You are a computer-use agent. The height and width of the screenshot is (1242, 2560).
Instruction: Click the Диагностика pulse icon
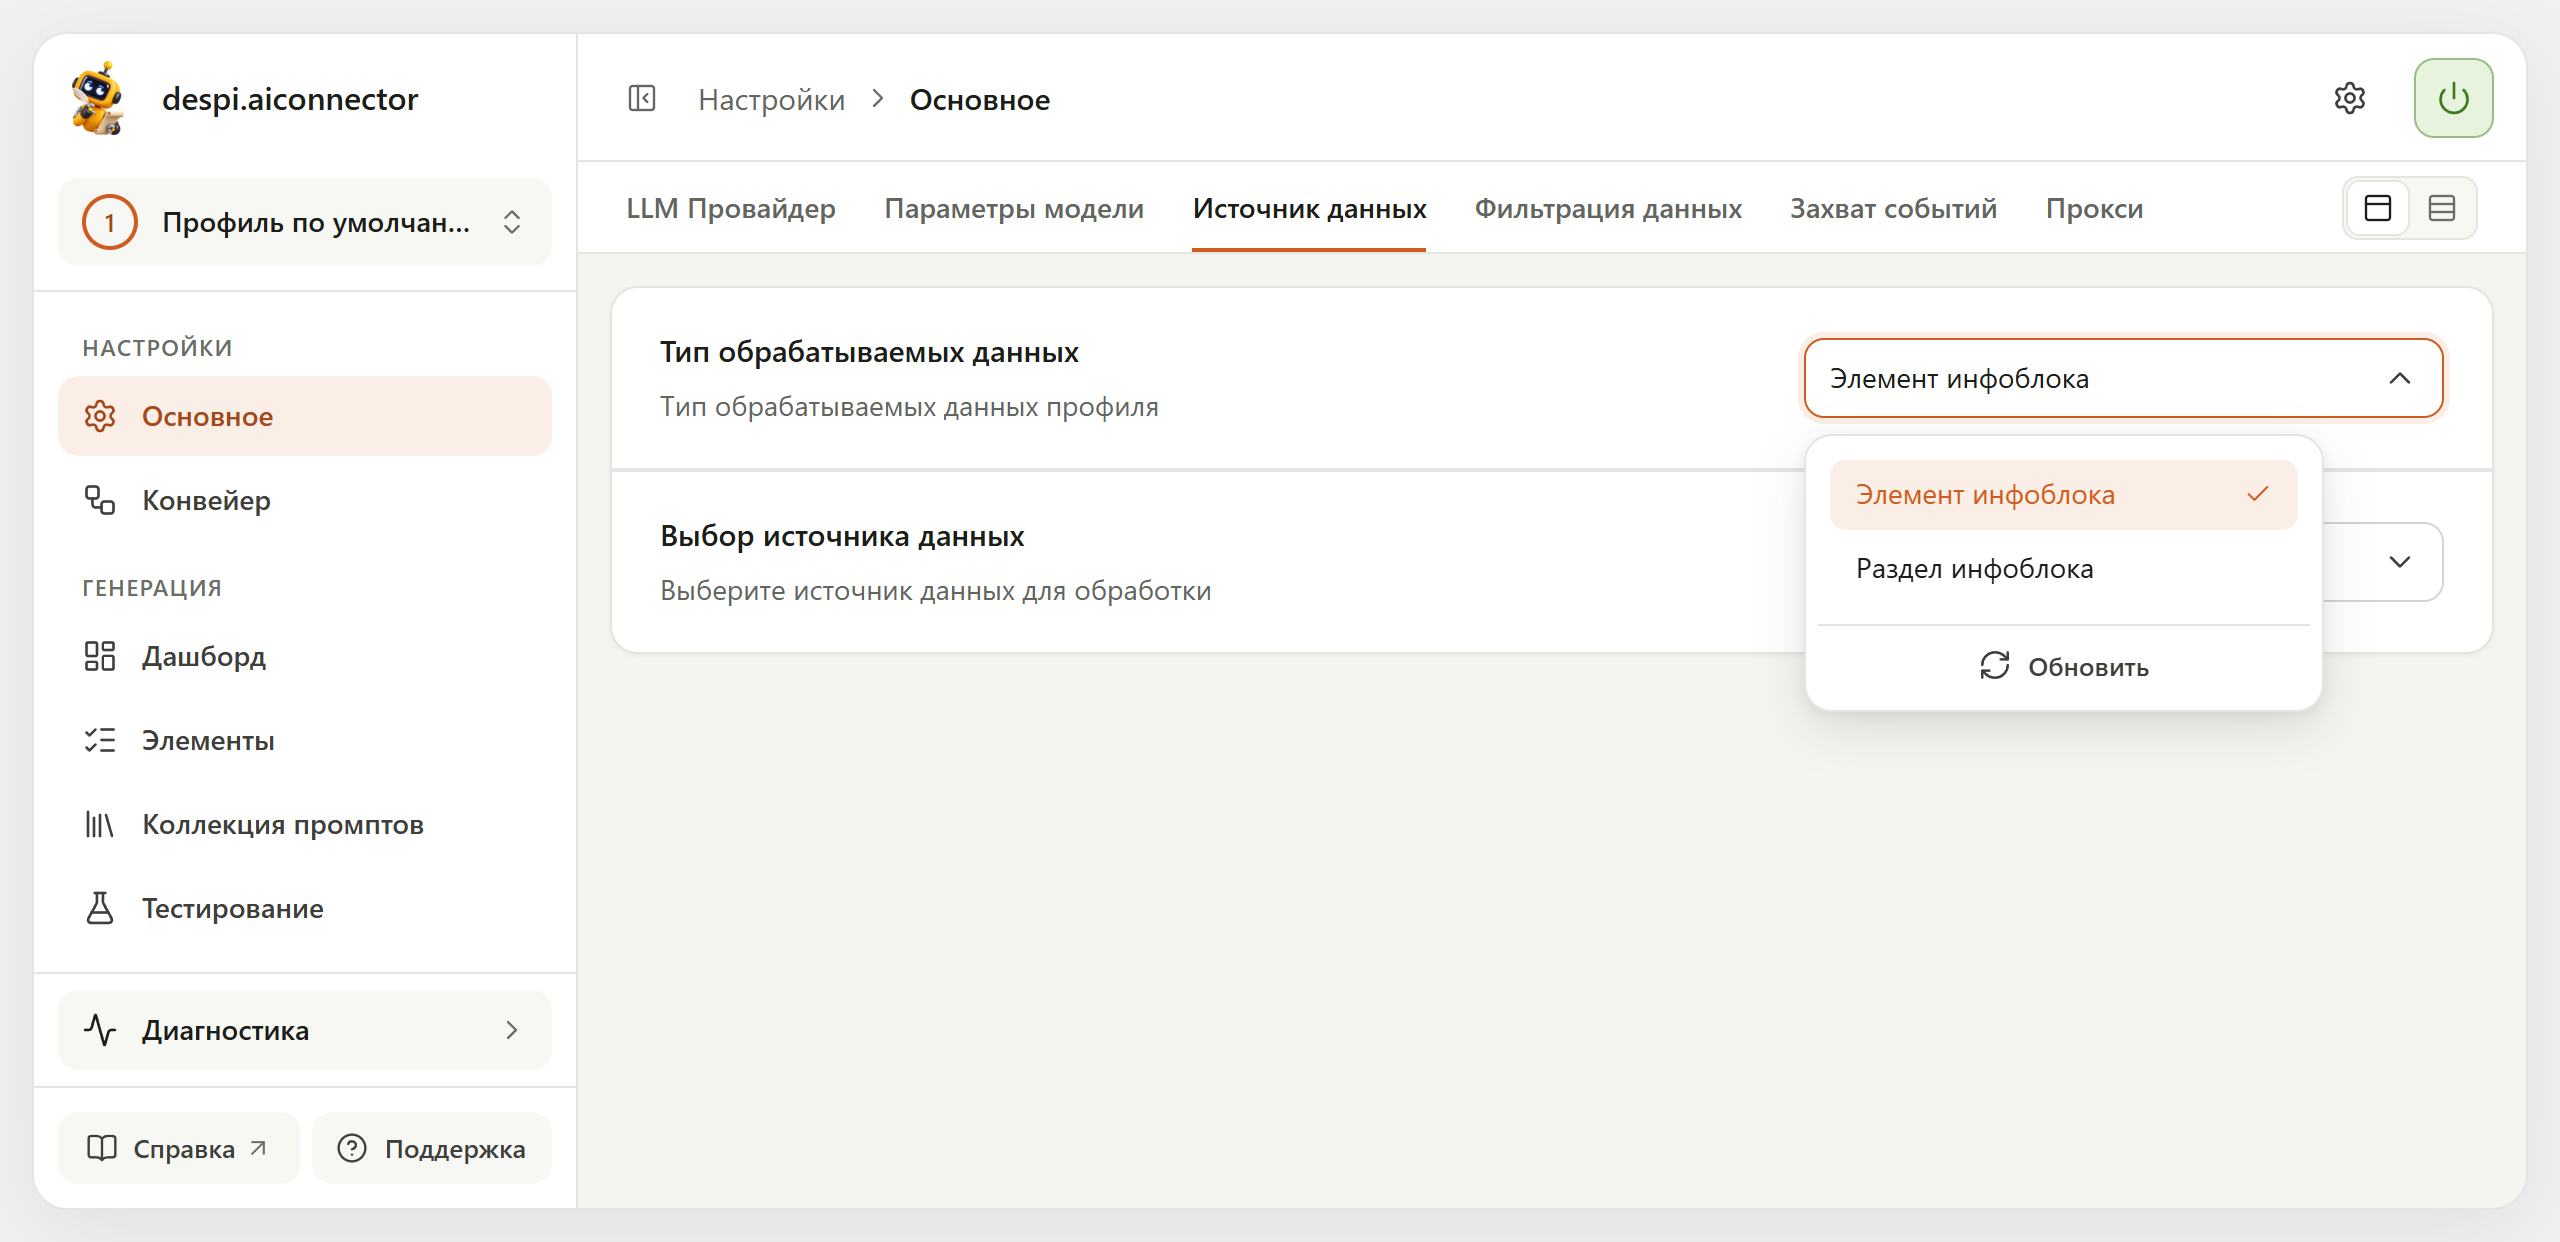coord(100,1030)
